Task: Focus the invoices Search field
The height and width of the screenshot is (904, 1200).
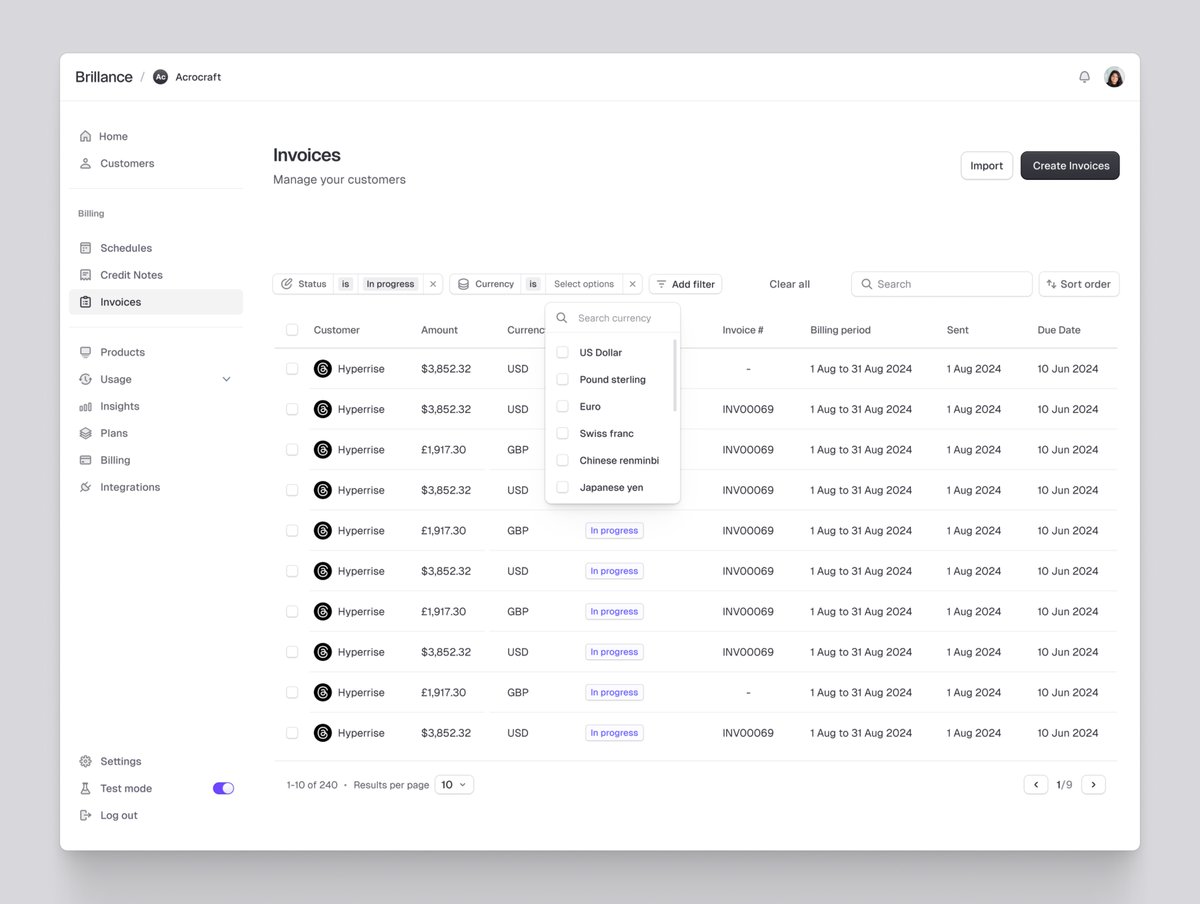Action: click(942, 284)
